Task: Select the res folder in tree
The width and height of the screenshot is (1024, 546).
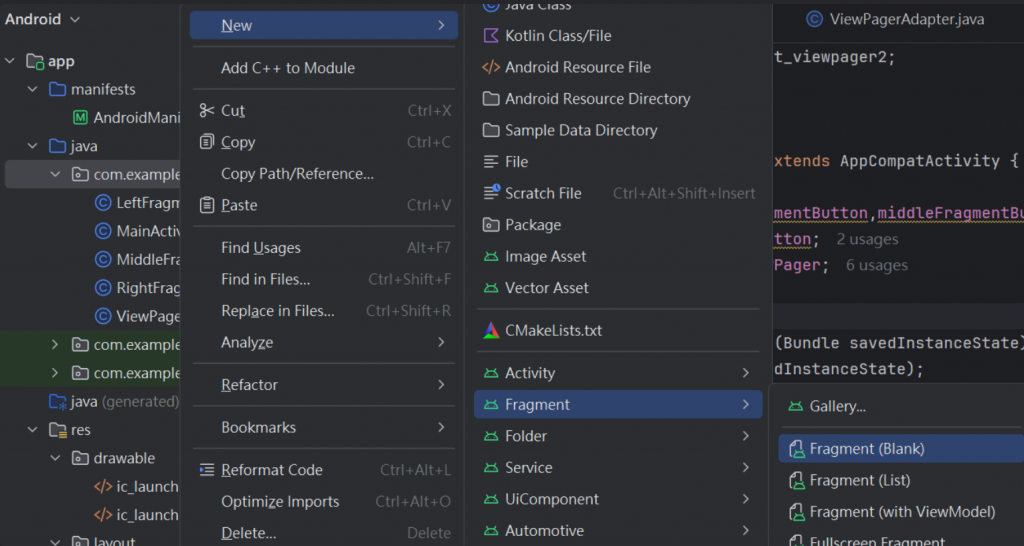Action: point(80,430)
